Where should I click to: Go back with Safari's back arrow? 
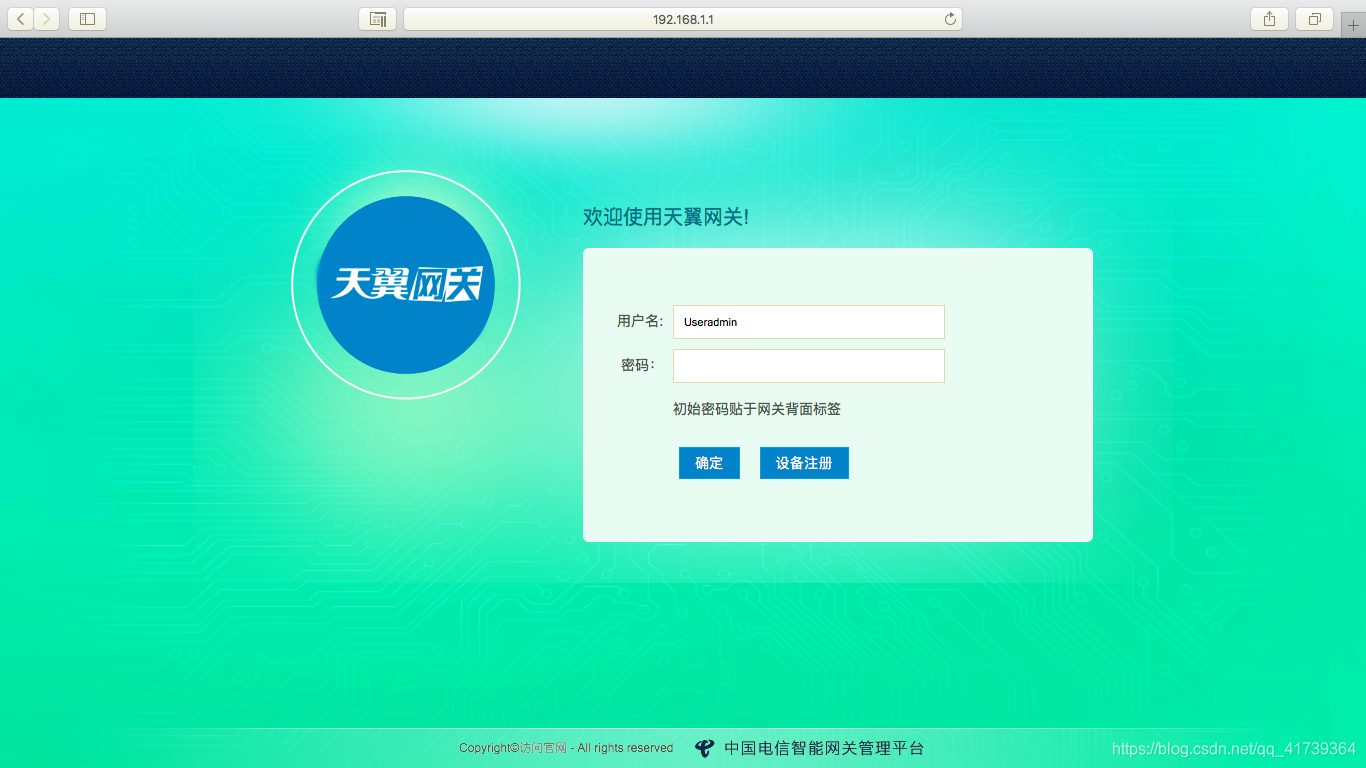click(x=20, y=19)
